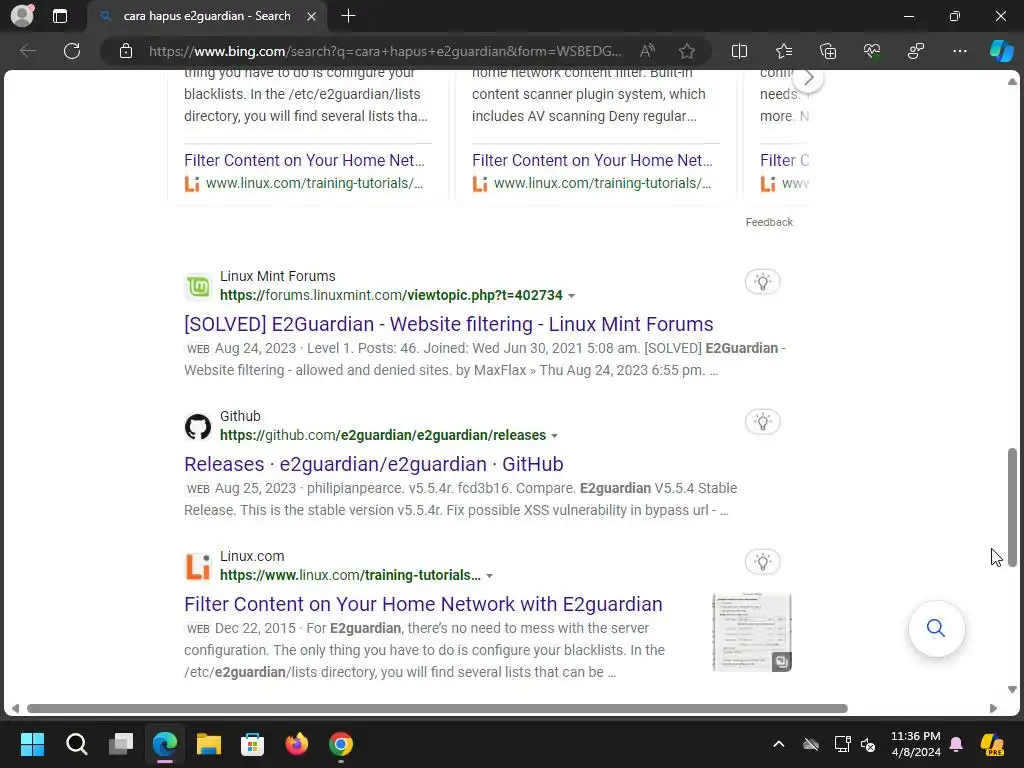Open Collections panel
The image size is (1024, 768).
point(827,51)
